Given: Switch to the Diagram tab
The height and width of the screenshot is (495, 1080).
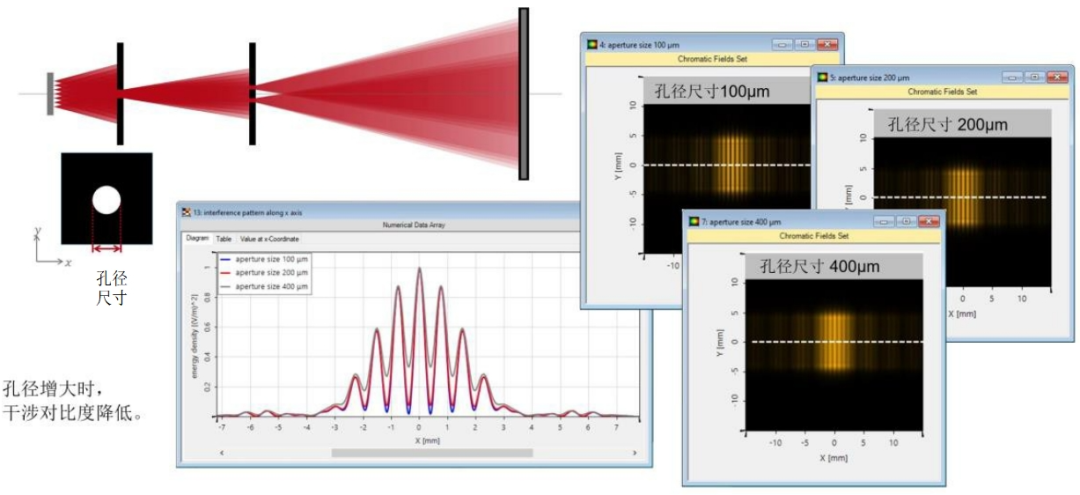Looking at the screenshot, I should coord(197,239).
